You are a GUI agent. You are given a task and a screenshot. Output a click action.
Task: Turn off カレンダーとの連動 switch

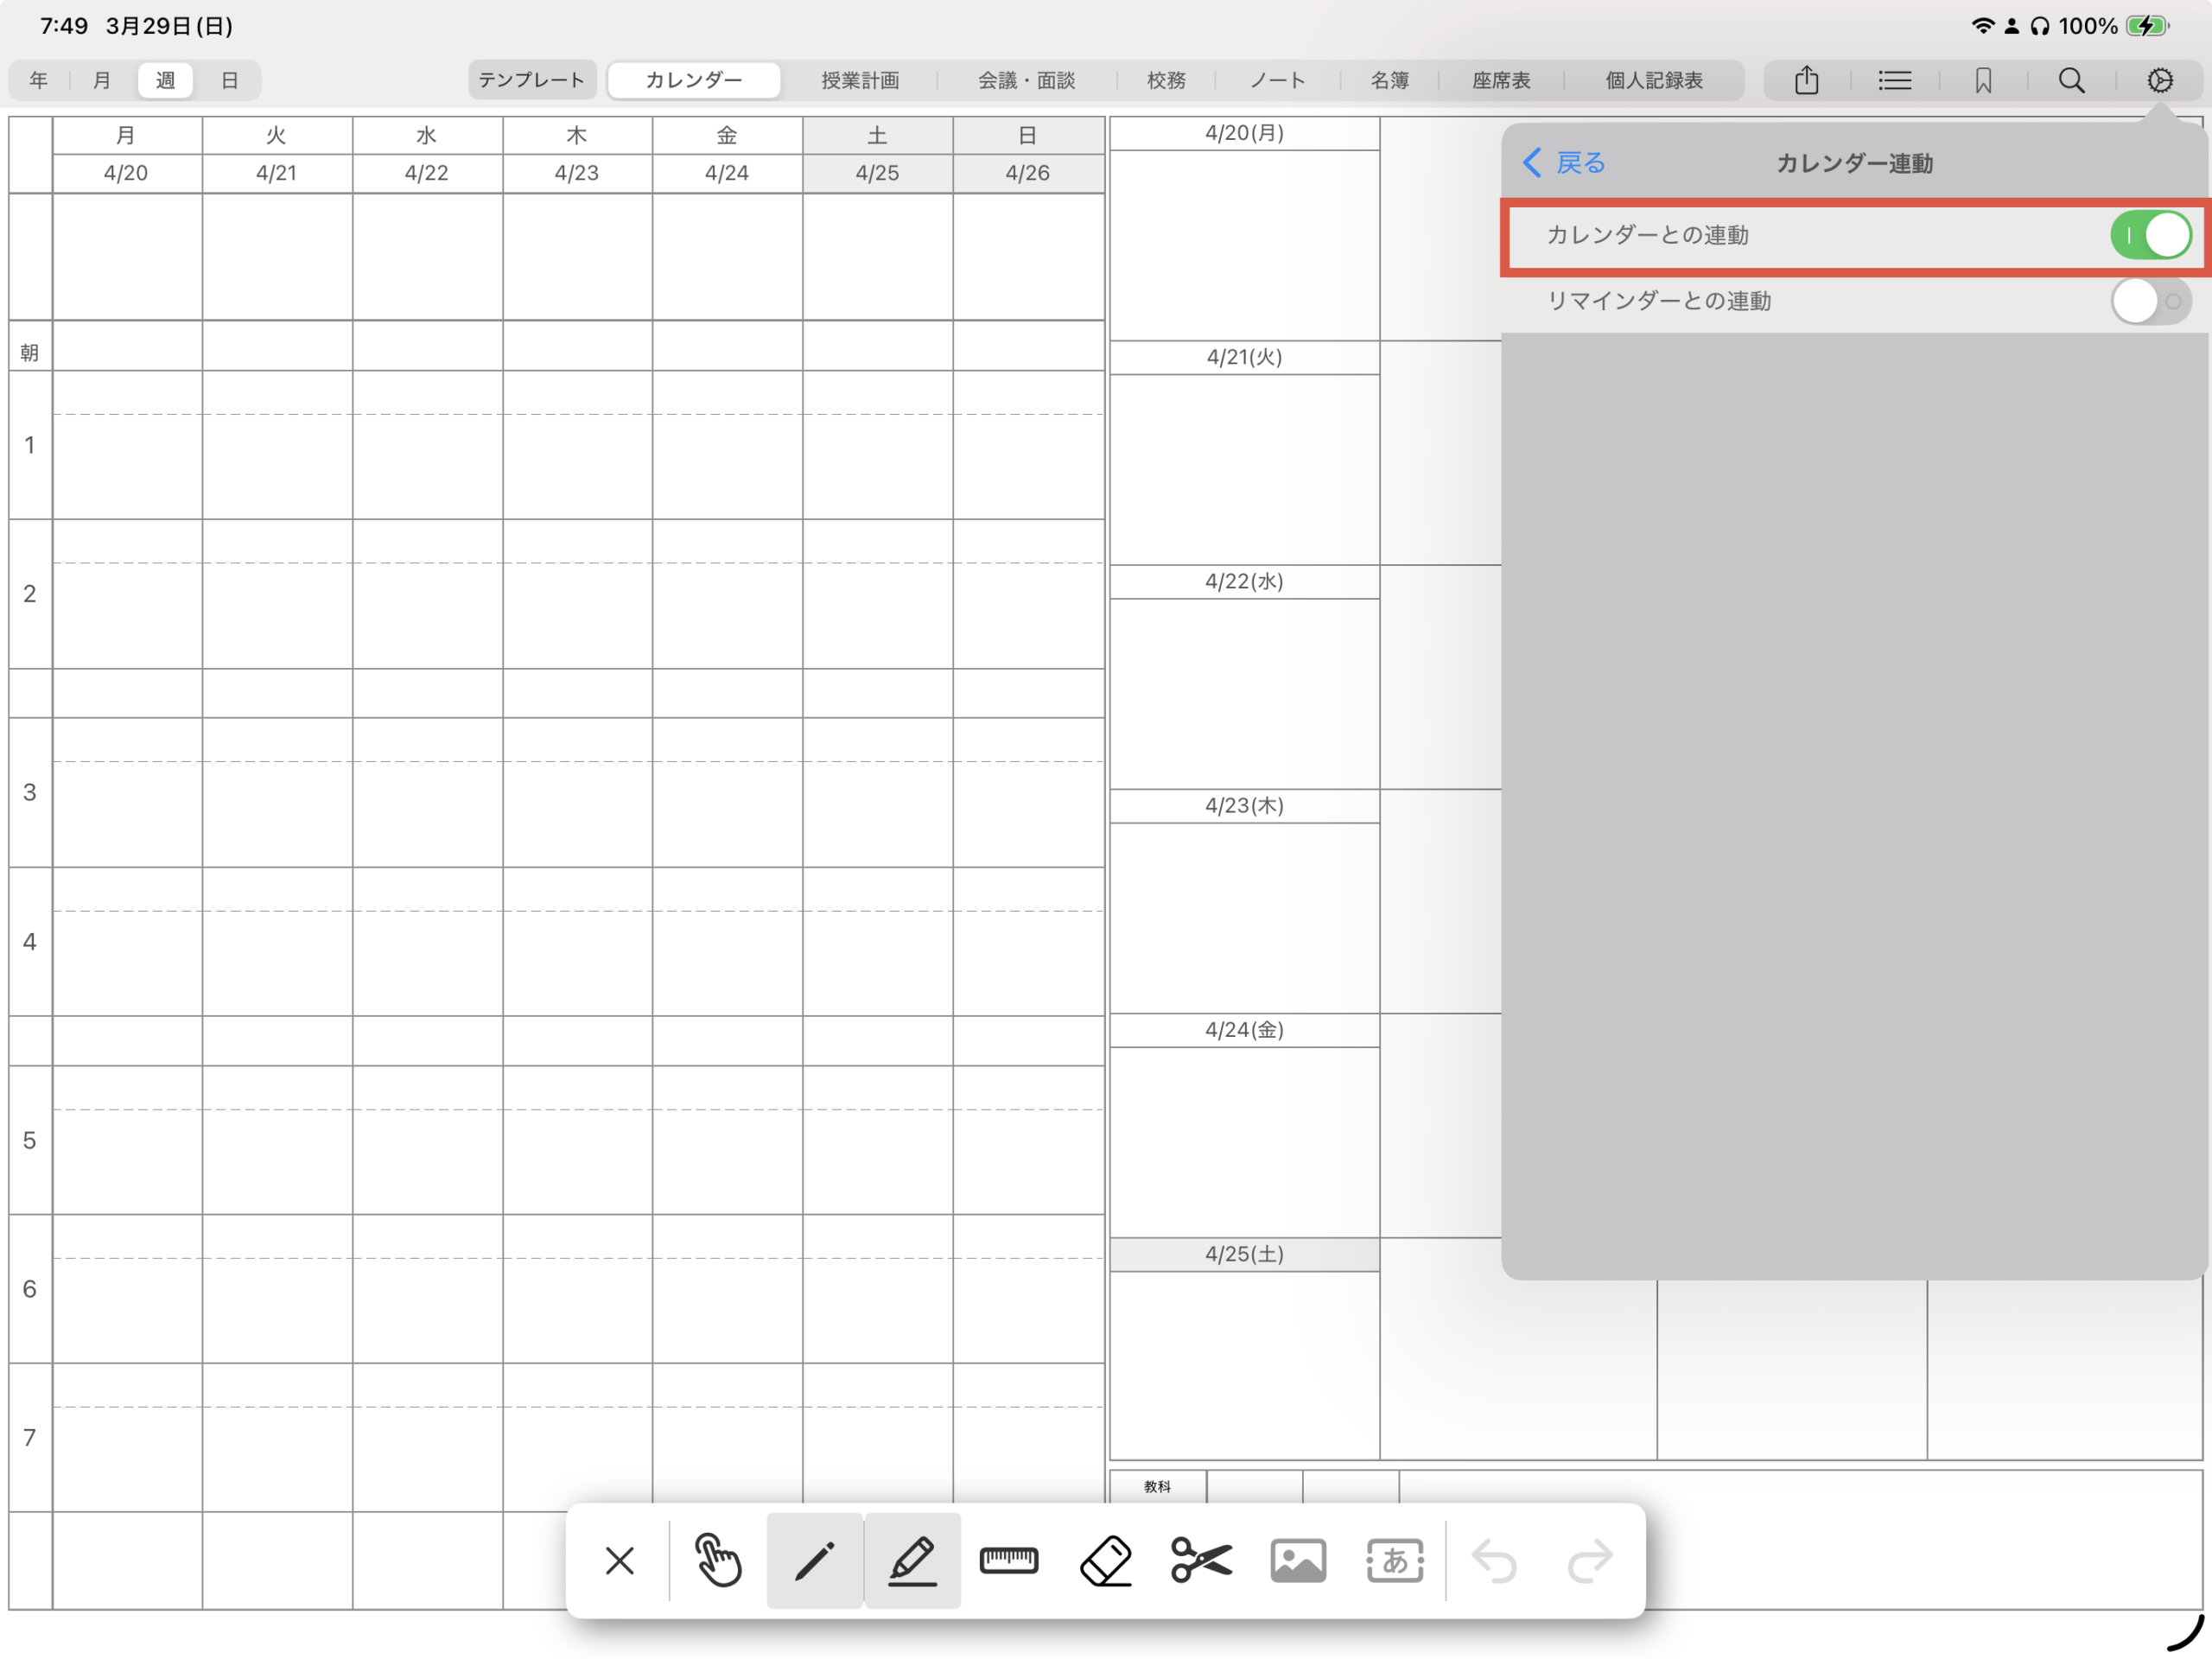2150,236
